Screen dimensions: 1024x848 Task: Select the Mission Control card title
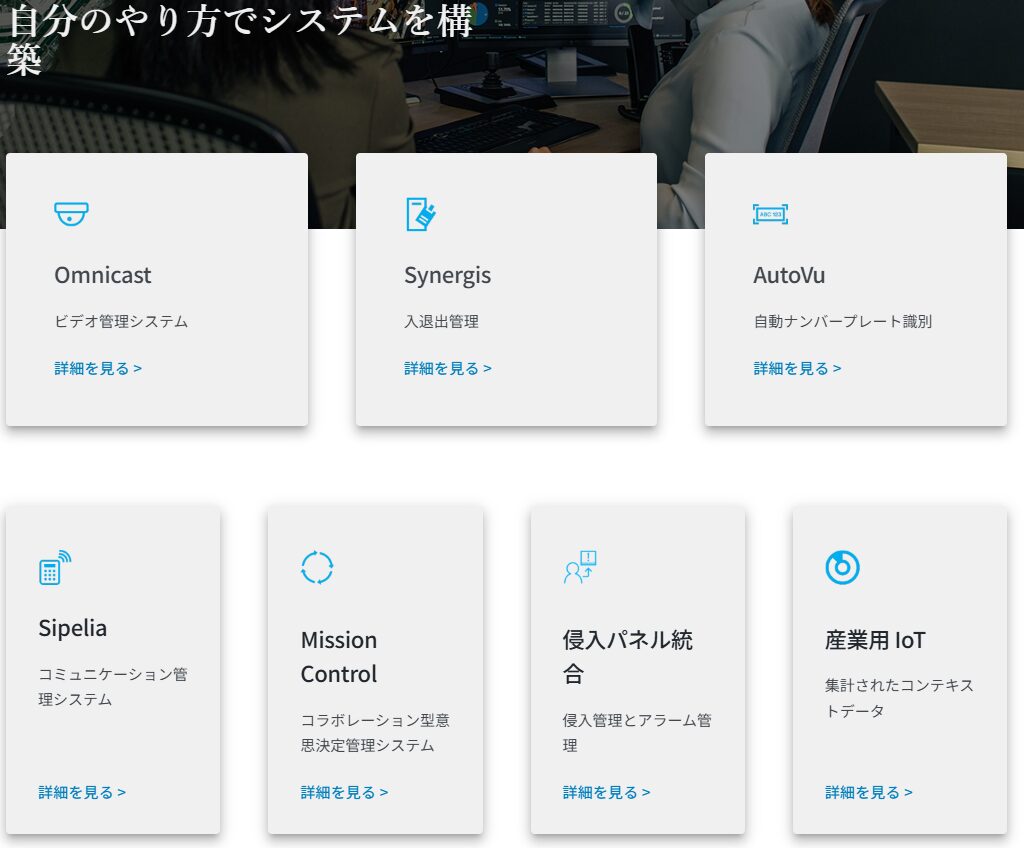pyautogui.click(x=339, y=657)
